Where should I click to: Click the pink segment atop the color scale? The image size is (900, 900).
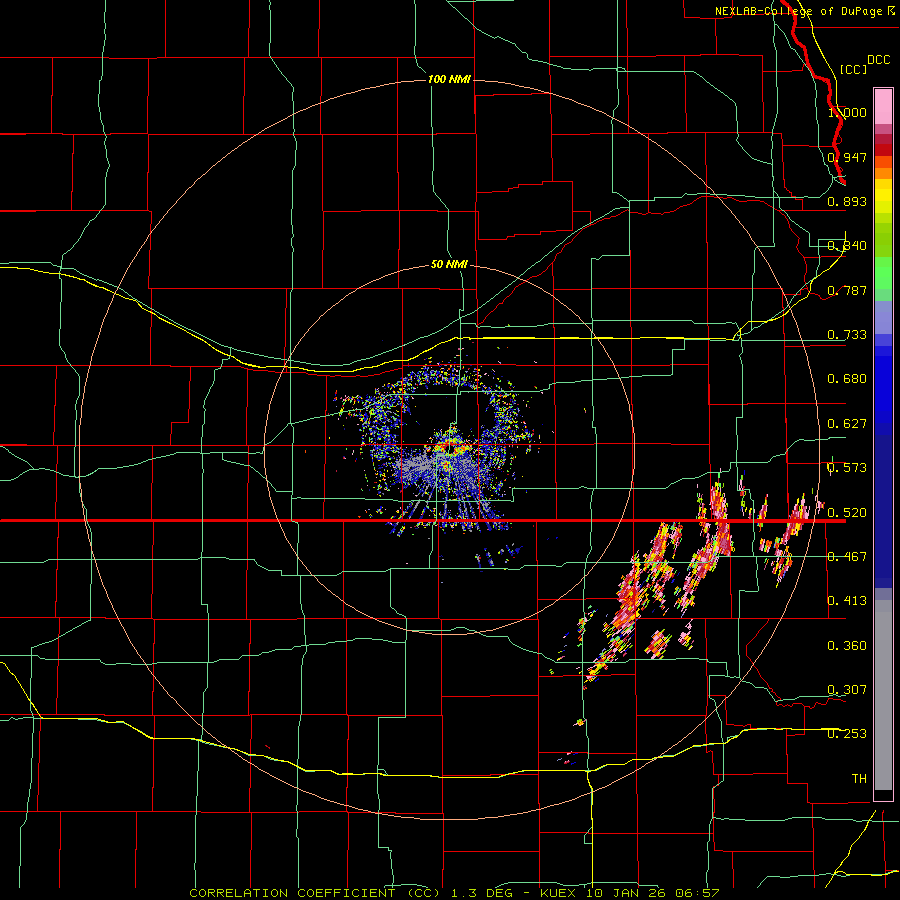click(883, 106)
